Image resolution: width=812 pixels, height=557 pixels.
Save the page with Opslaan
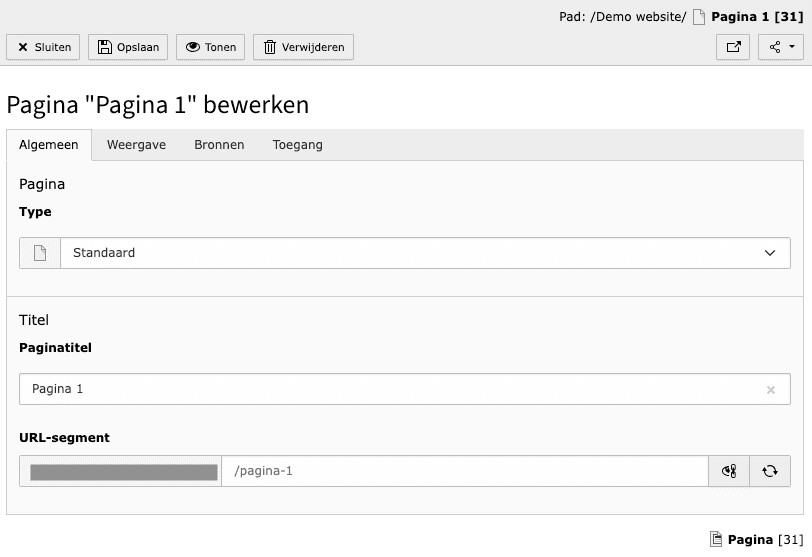coord(128,47)
